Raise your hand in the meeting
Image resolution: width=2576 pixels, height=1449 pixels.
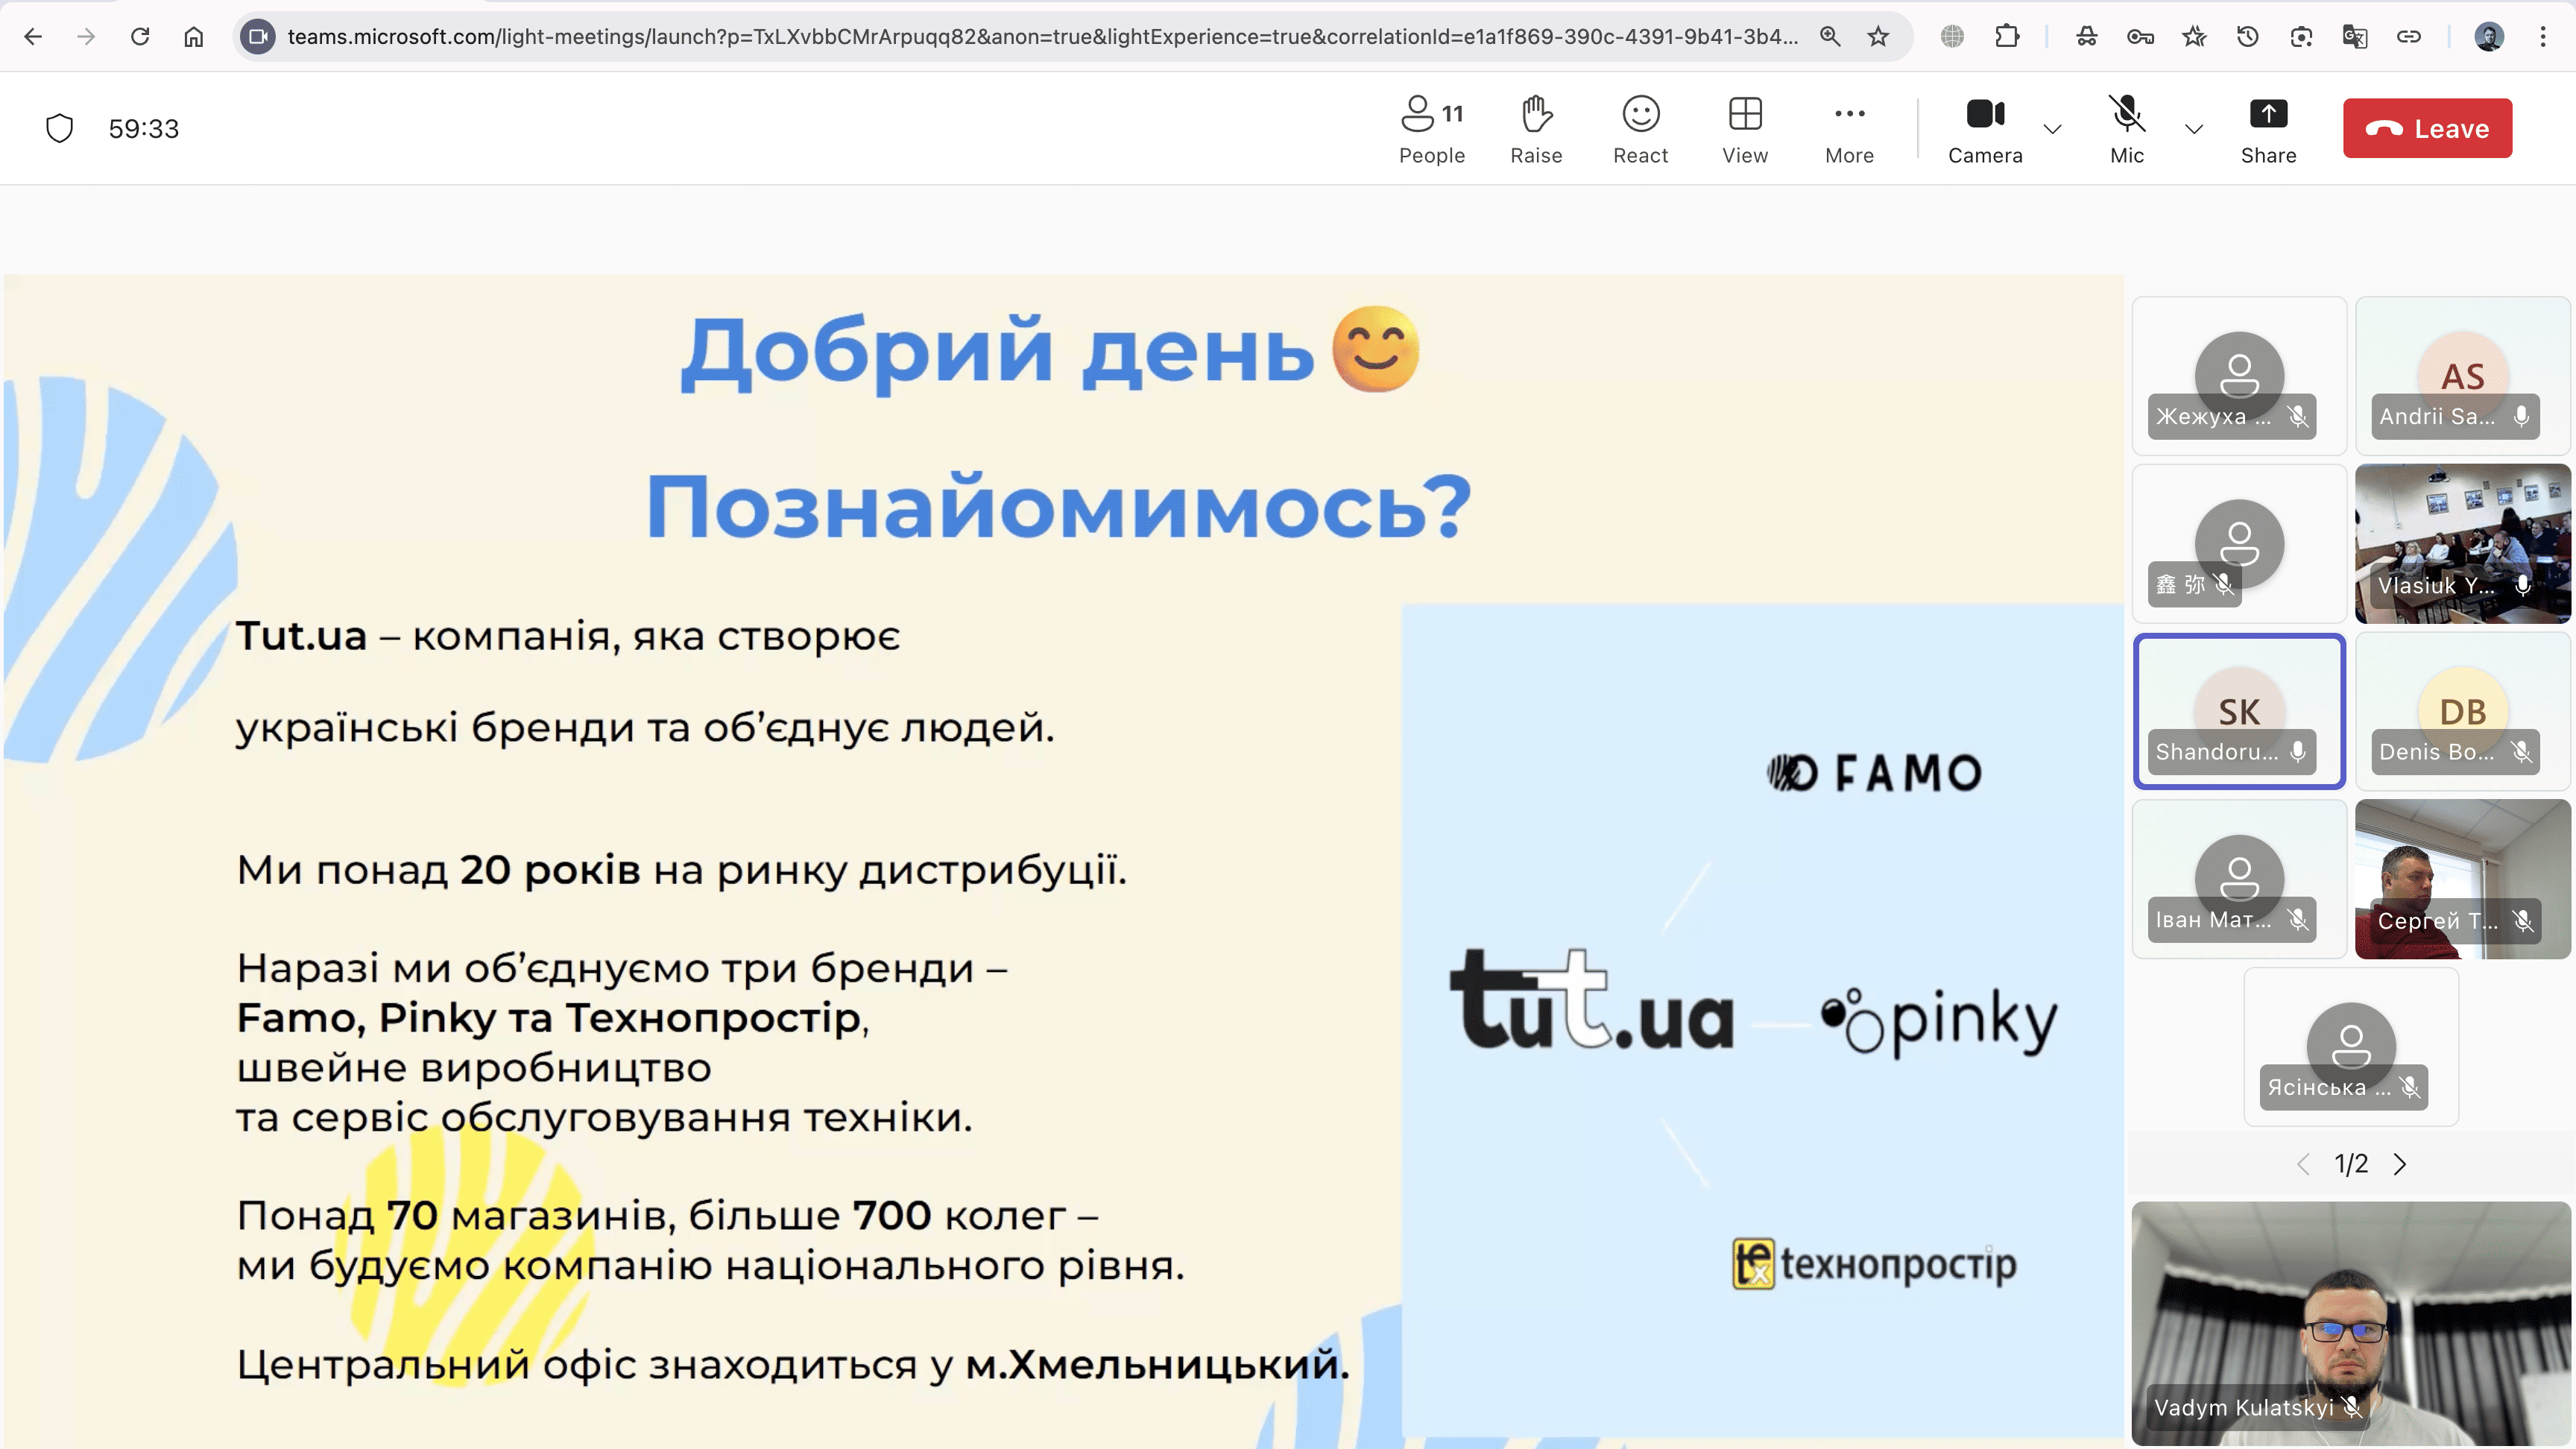tap(1536, 128)
